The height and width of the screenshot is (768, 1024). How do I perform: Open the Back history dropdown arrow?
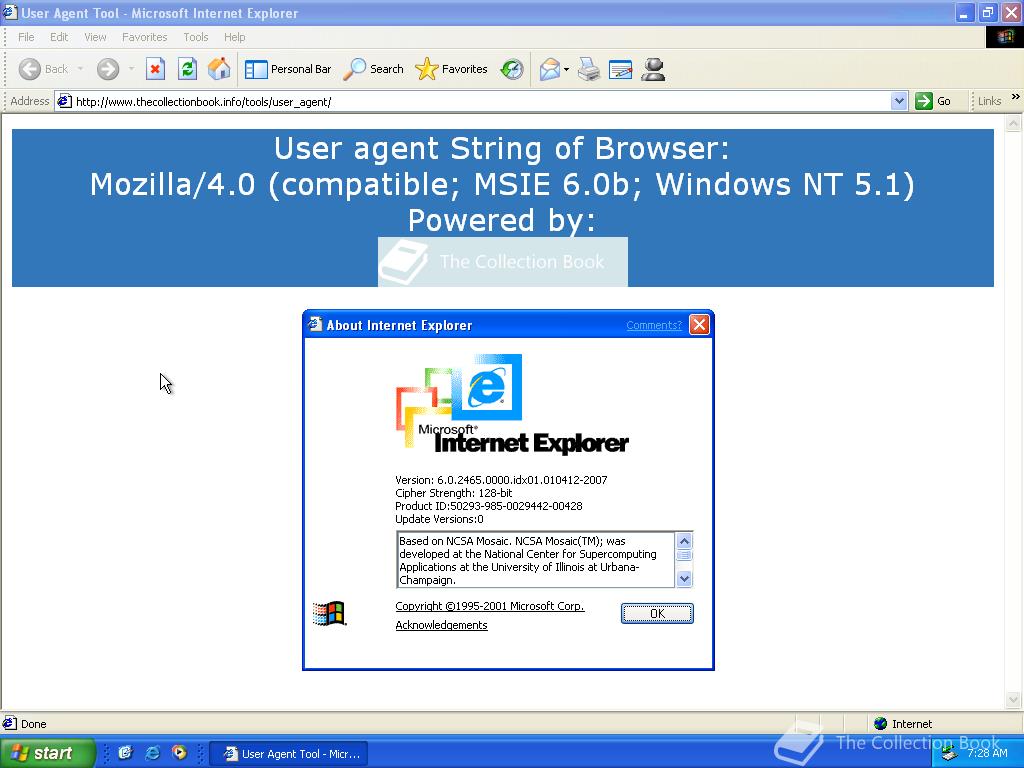click(80, 69)
